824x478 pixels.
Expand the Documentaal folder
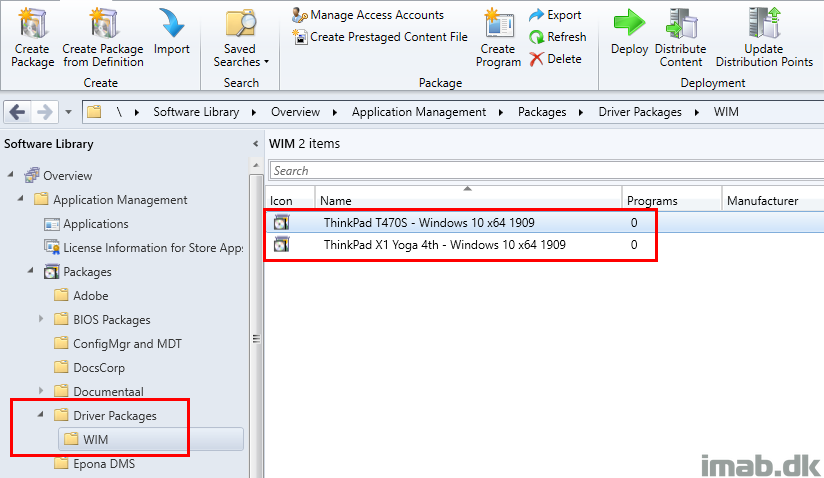(41, 390)
